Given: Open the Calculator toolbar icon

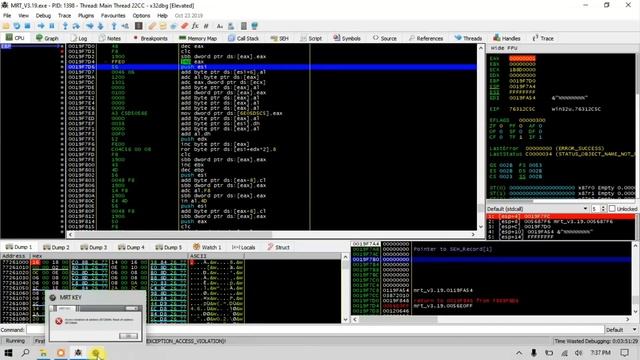Looking at the screenshot, I should tap(244, 26).
